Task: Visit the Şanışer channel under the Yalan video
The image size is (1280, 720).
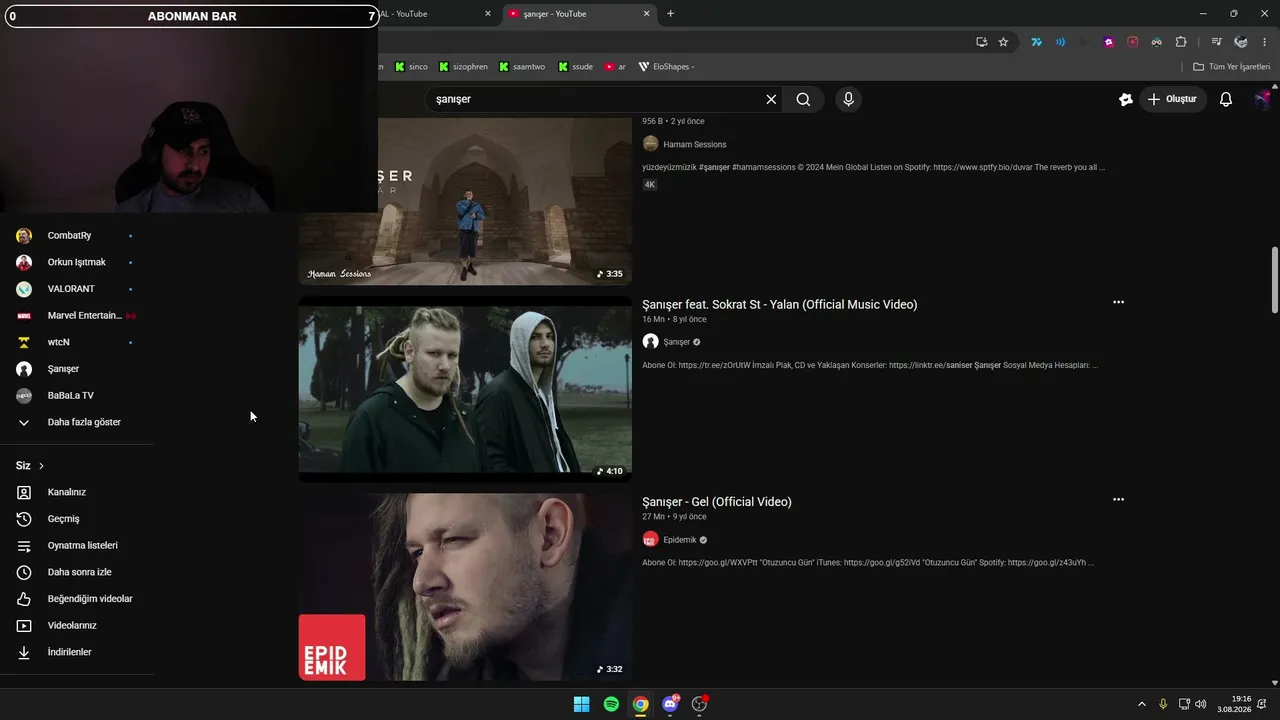Action: pyautogui.click(x=676, y=342)
